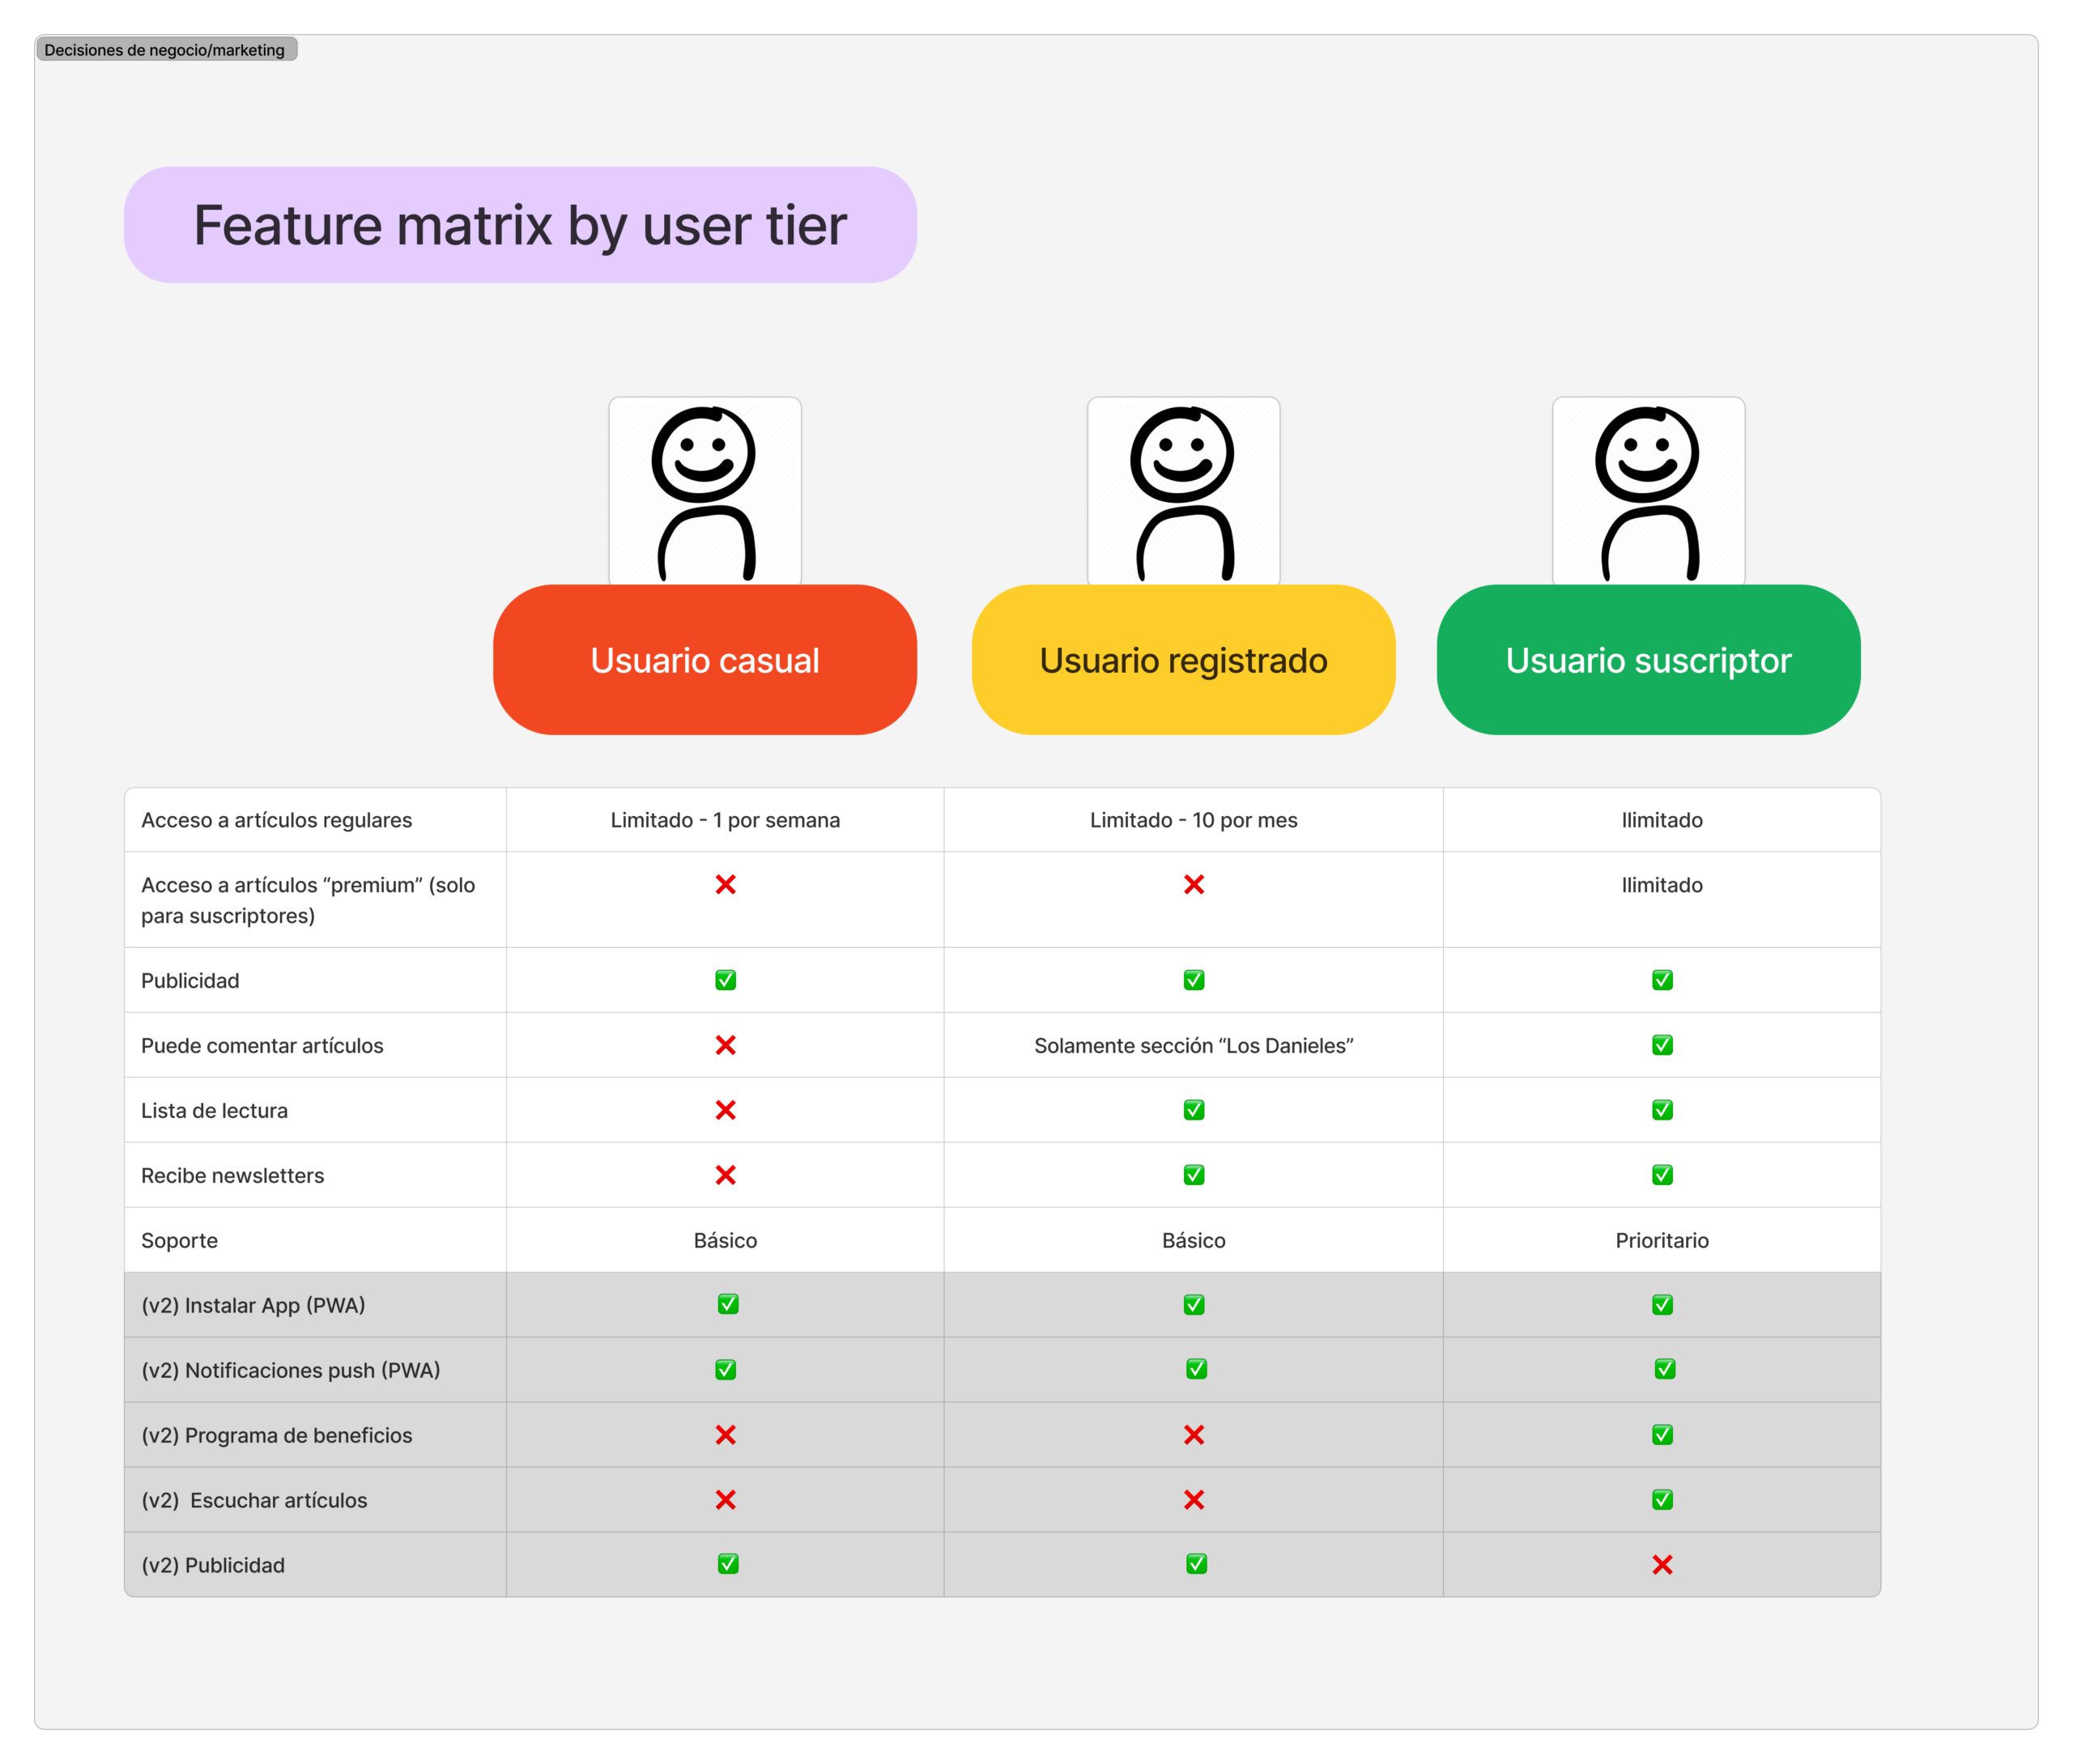2073x1764 pixels.
Task: Click the Solamente sección Los Danieles cell
Action: (1193, 1045)
